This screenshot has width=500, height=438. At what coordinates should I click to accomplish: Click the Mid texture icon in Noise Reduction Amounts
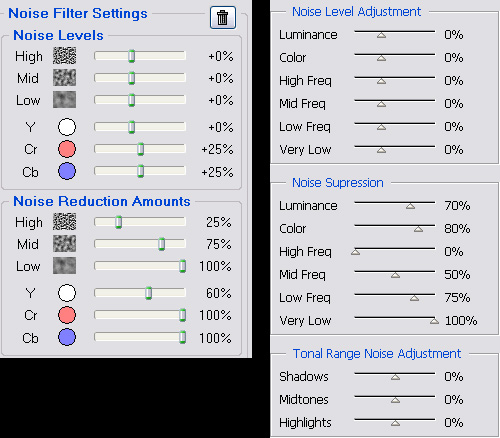click(64, 244)
